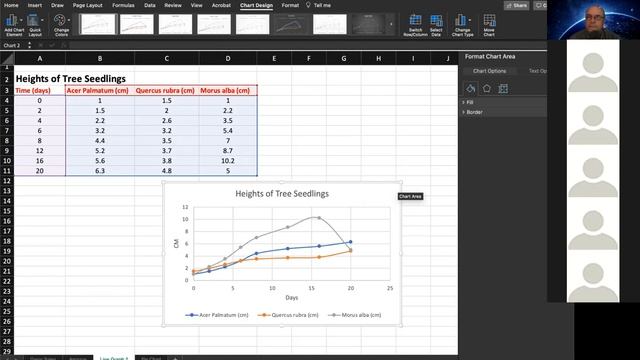Apply the third chart style thumbnail
The height and width of the screenshot is (360, 640).
176,24
